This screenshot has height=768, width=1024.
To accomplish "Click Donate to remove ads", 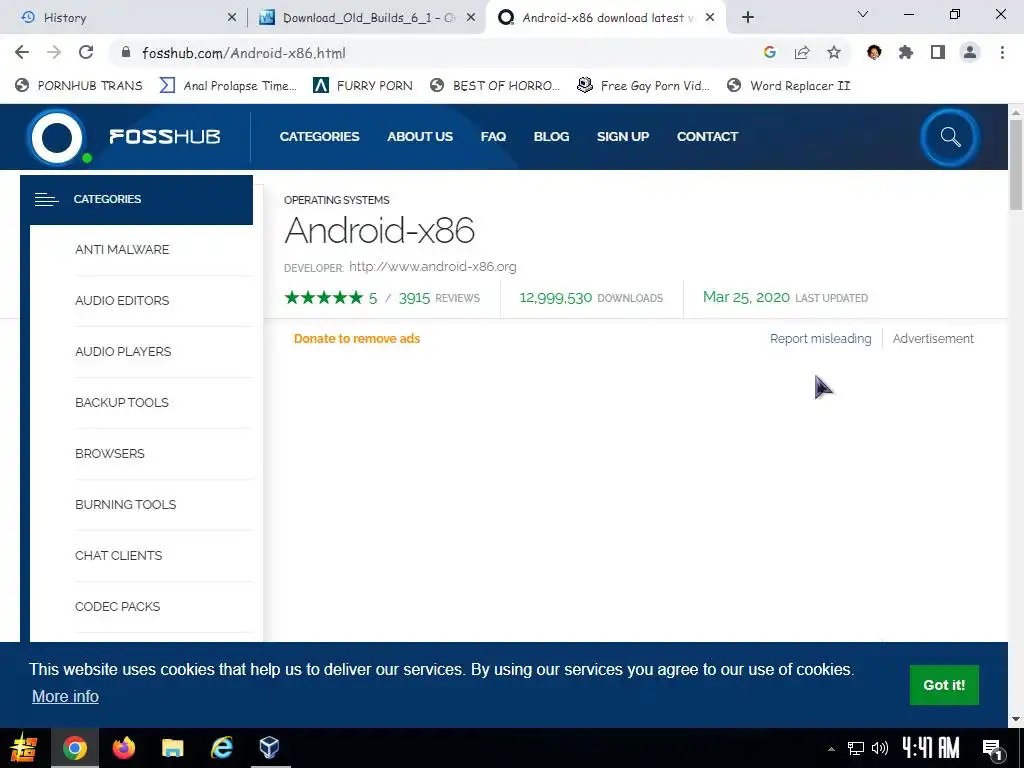I will point(357,338).
